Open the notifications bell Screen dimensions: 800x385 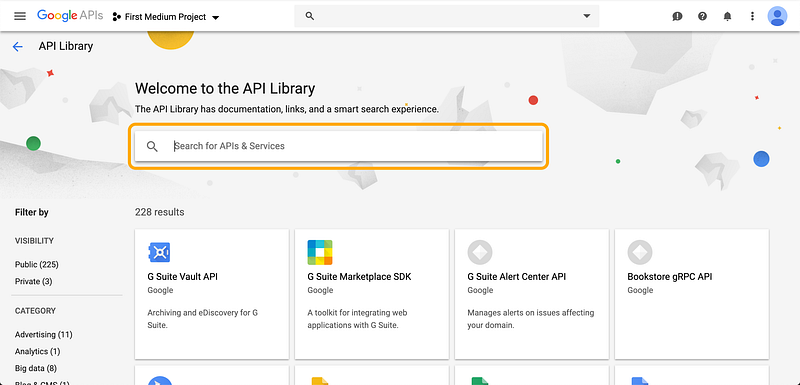pos(727,16)
